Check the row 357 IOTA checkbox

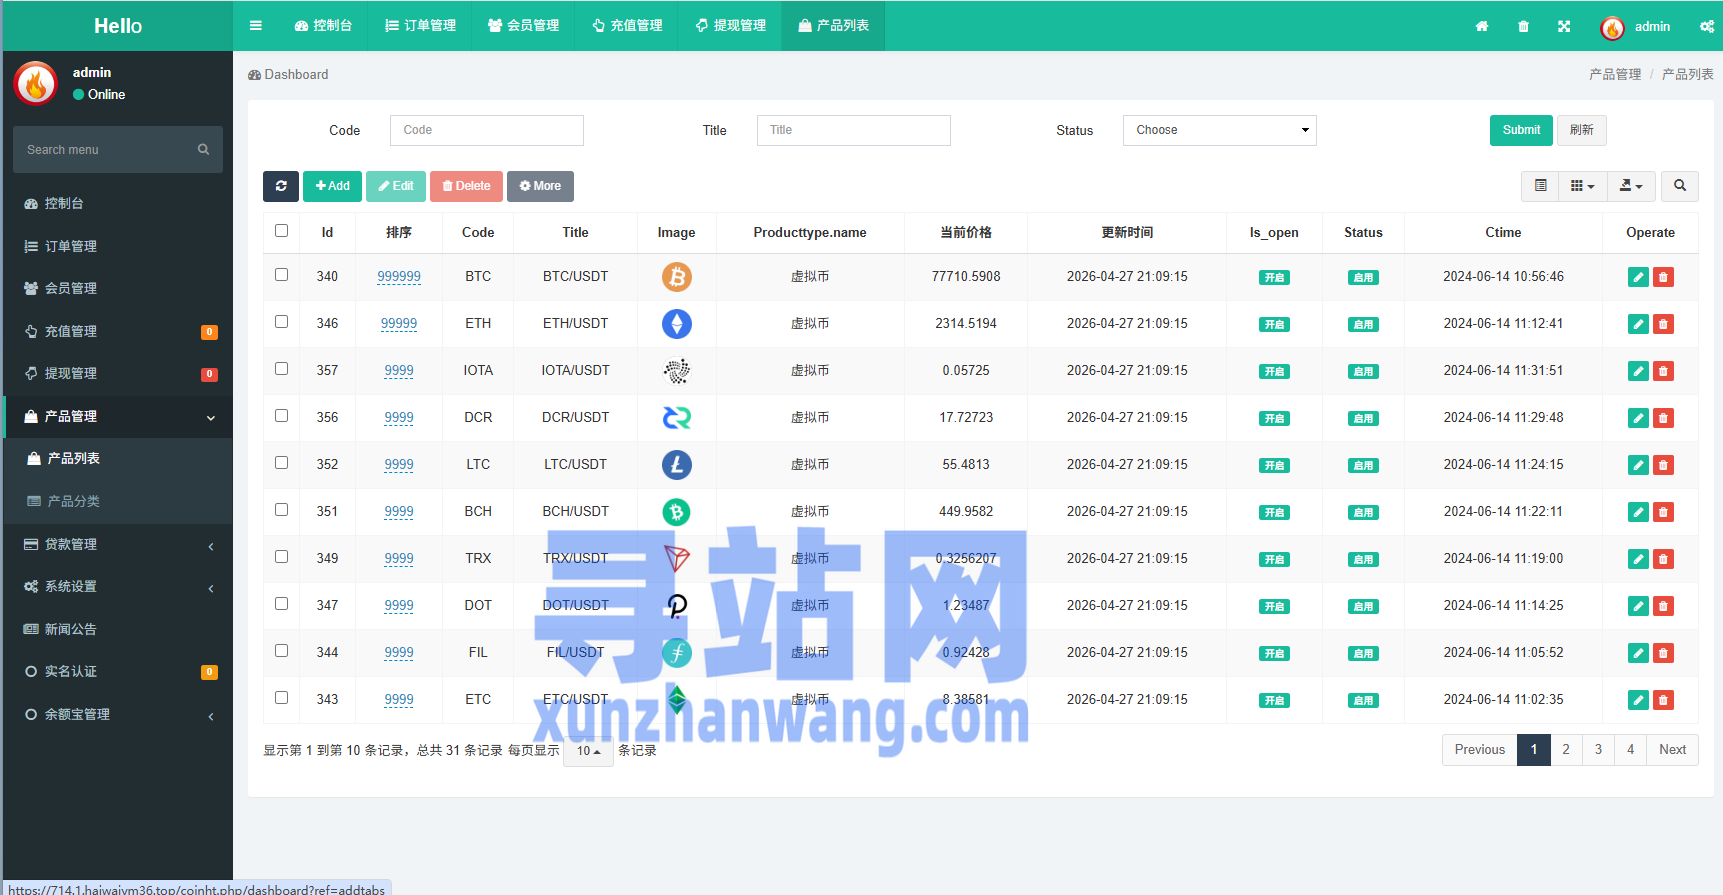pos(281,369)
